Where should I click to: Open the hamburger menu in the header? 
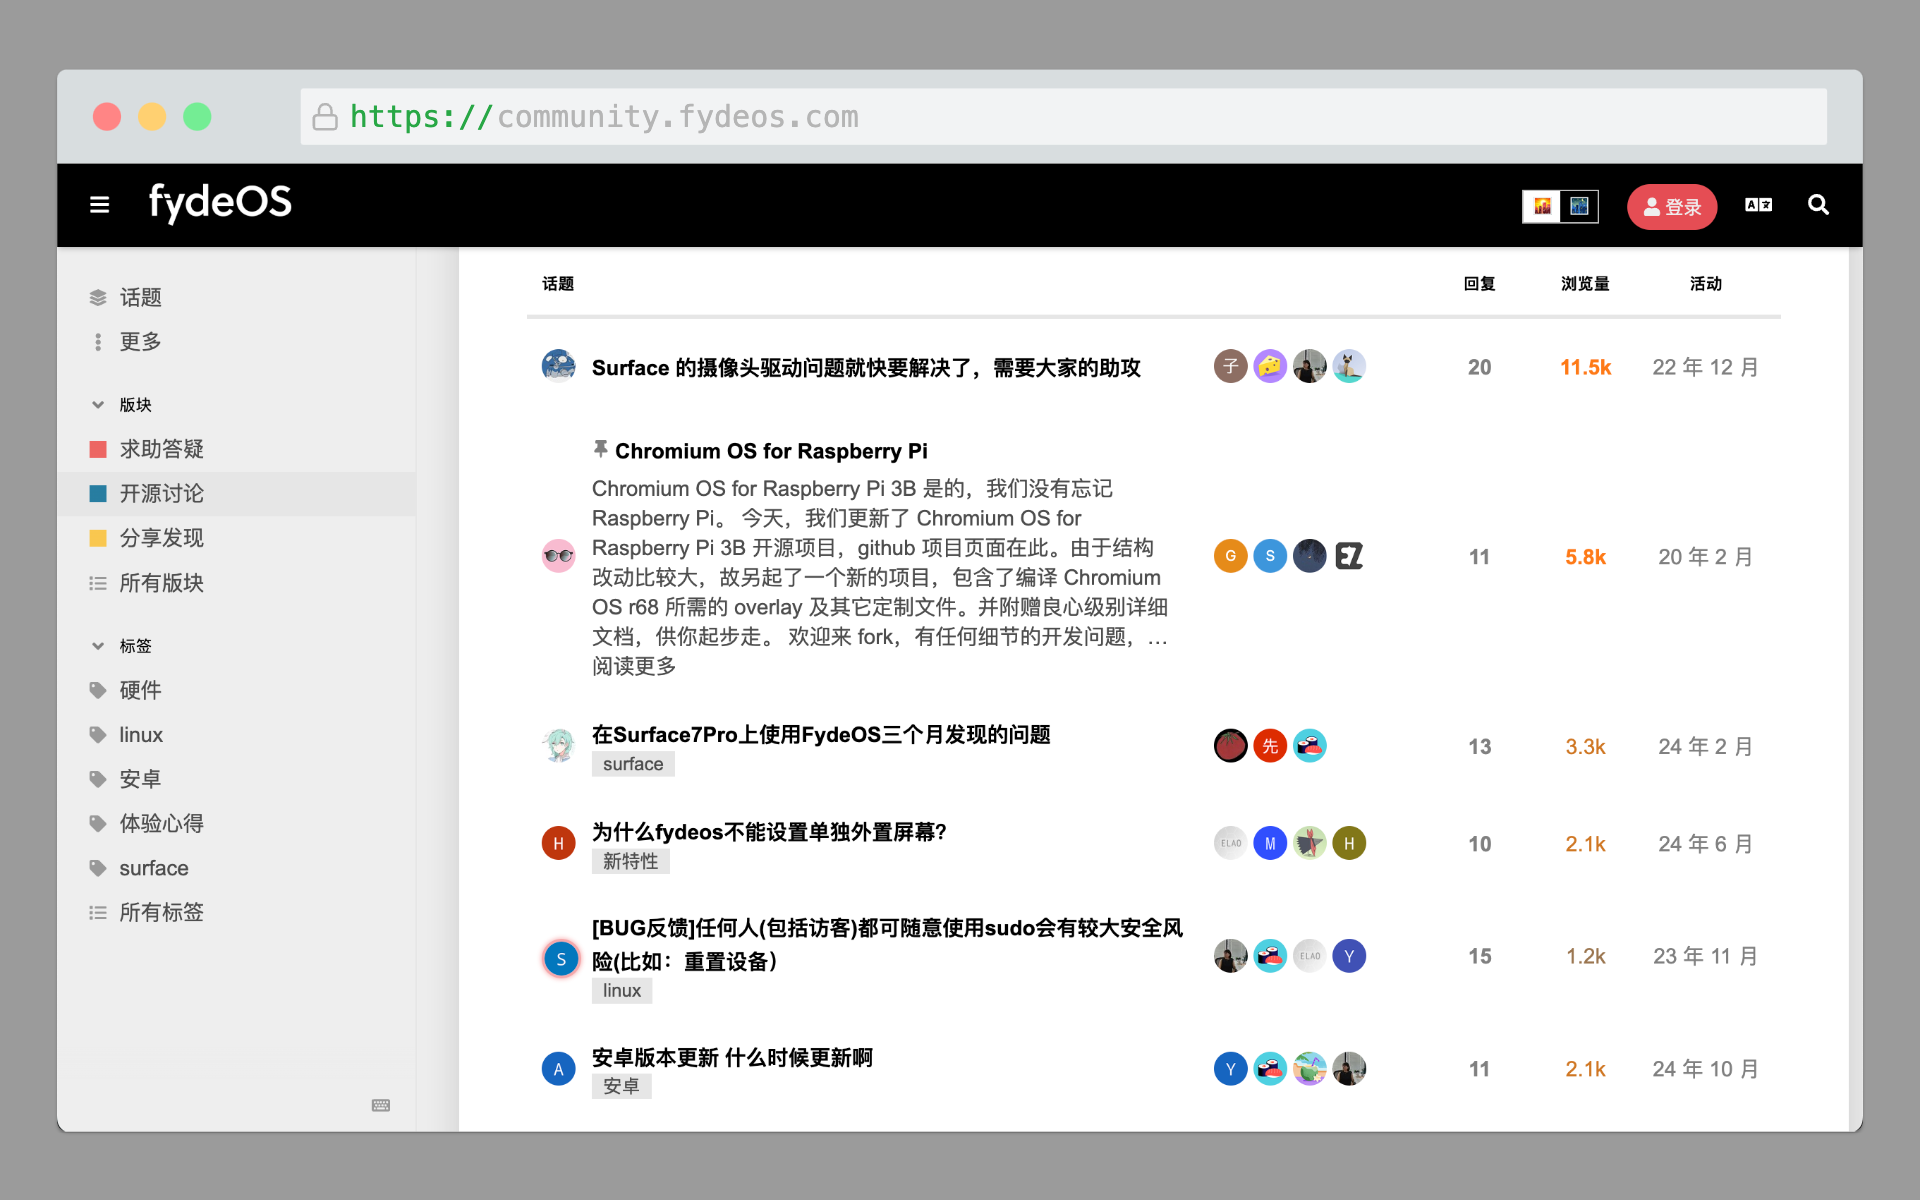99,205
